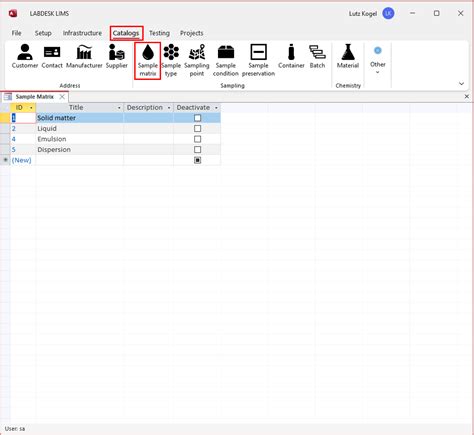Close the Sample Matrix tab
Image resolution: width=474 pixels, height=435 pixels.
[62, 97]
